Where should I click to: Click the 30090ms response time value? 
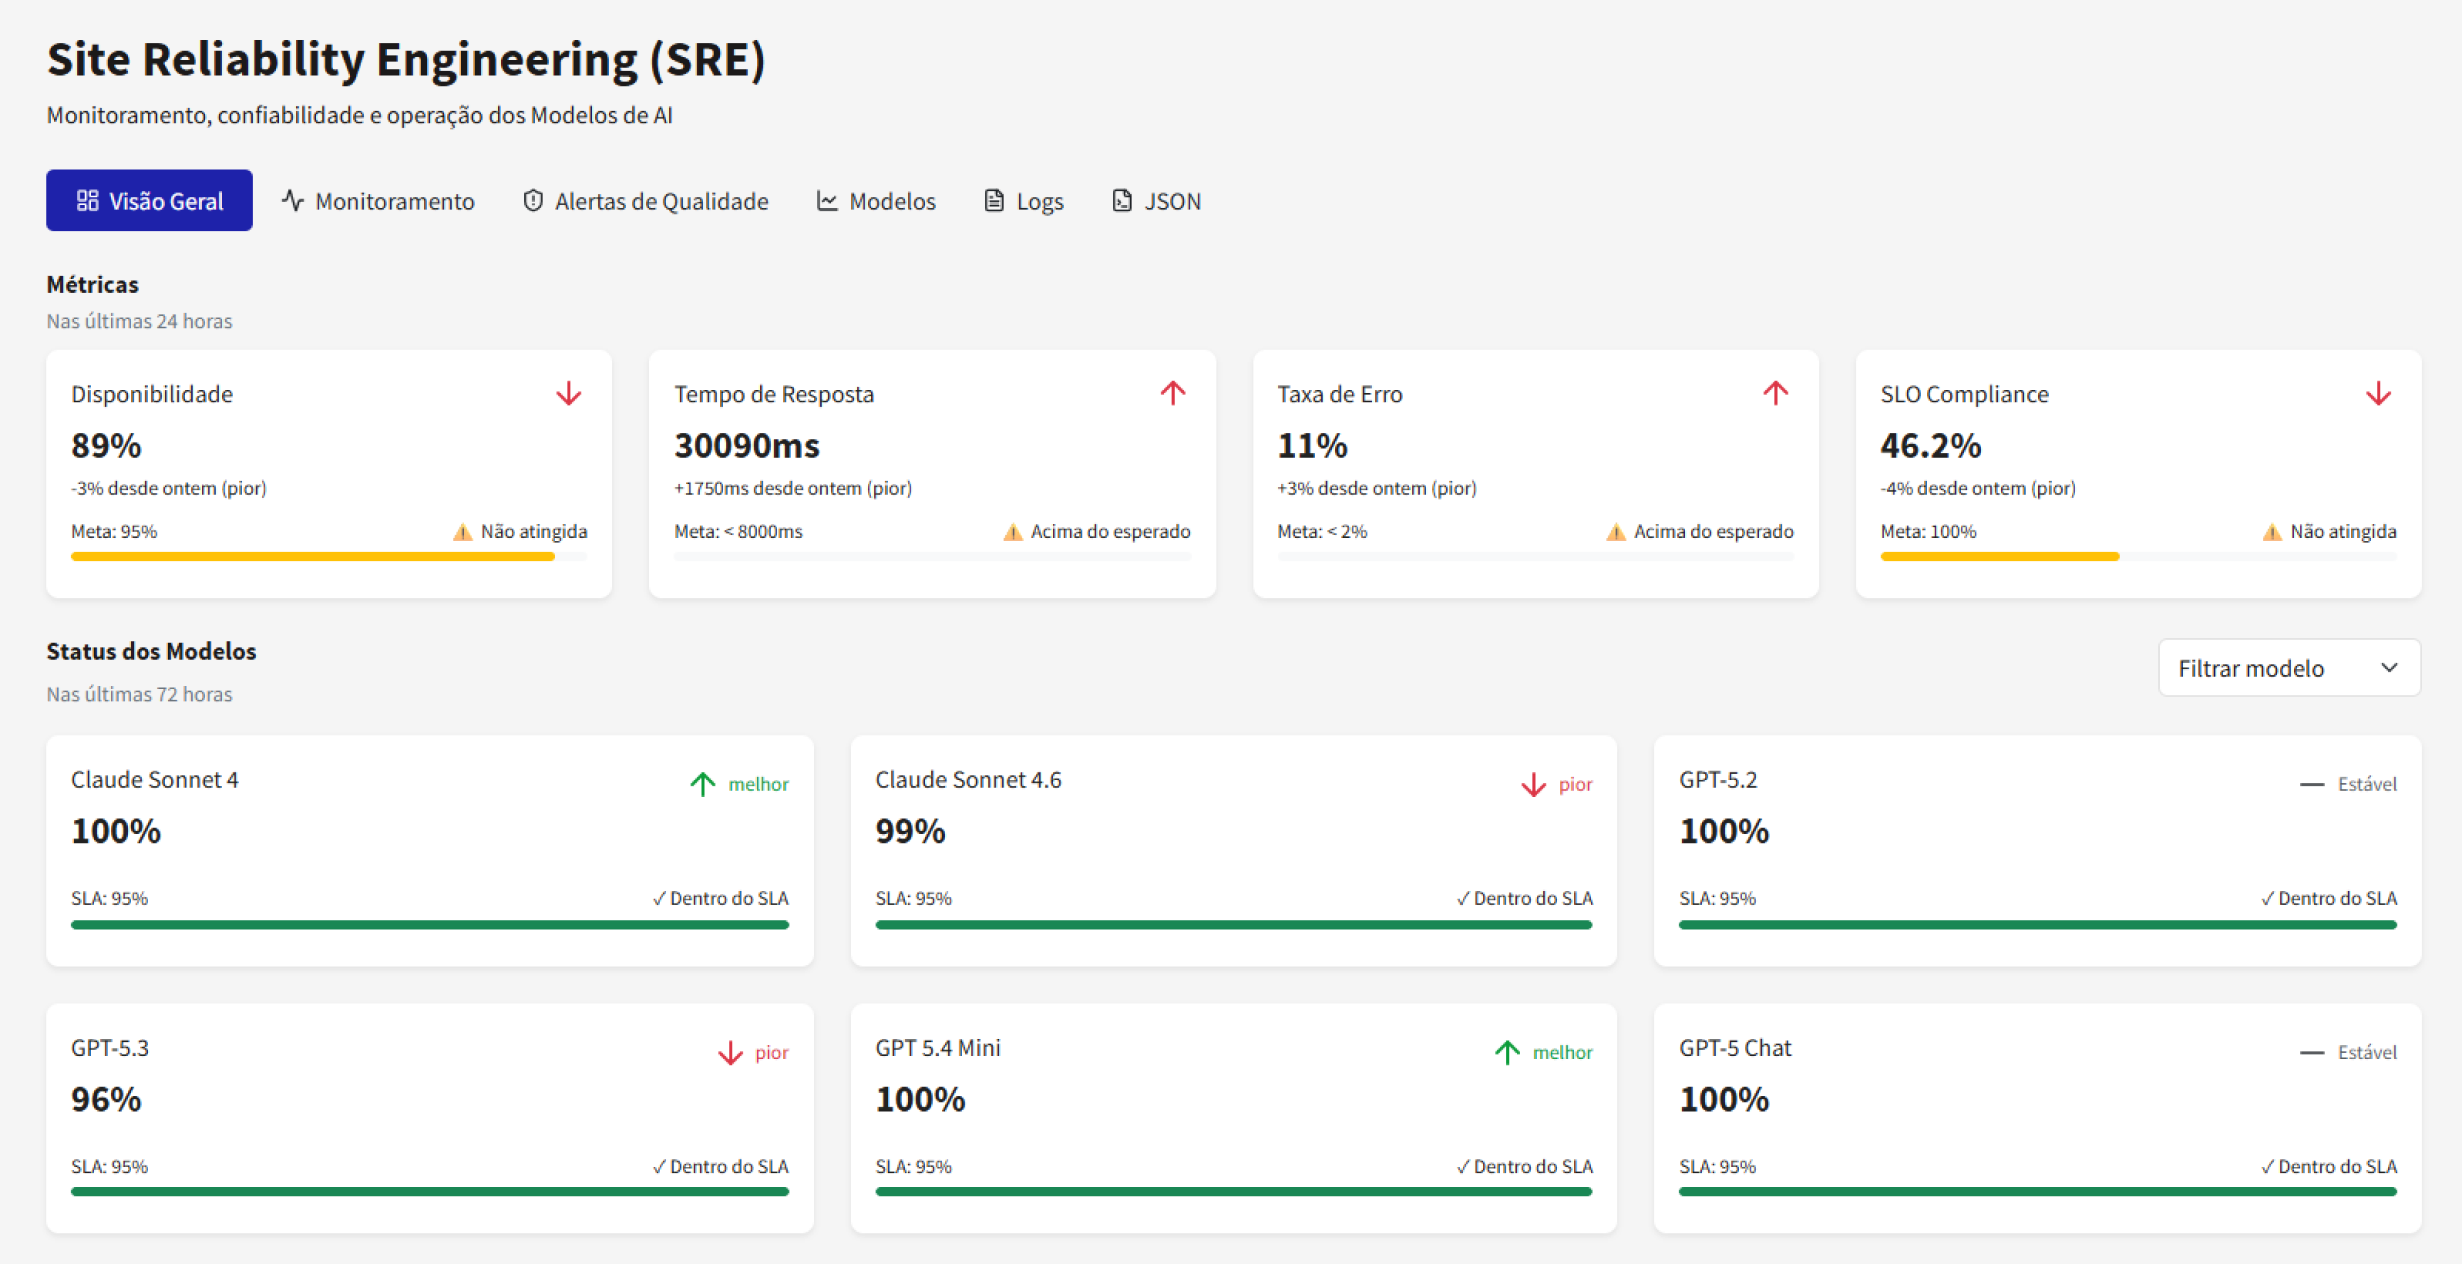point(747,445)
